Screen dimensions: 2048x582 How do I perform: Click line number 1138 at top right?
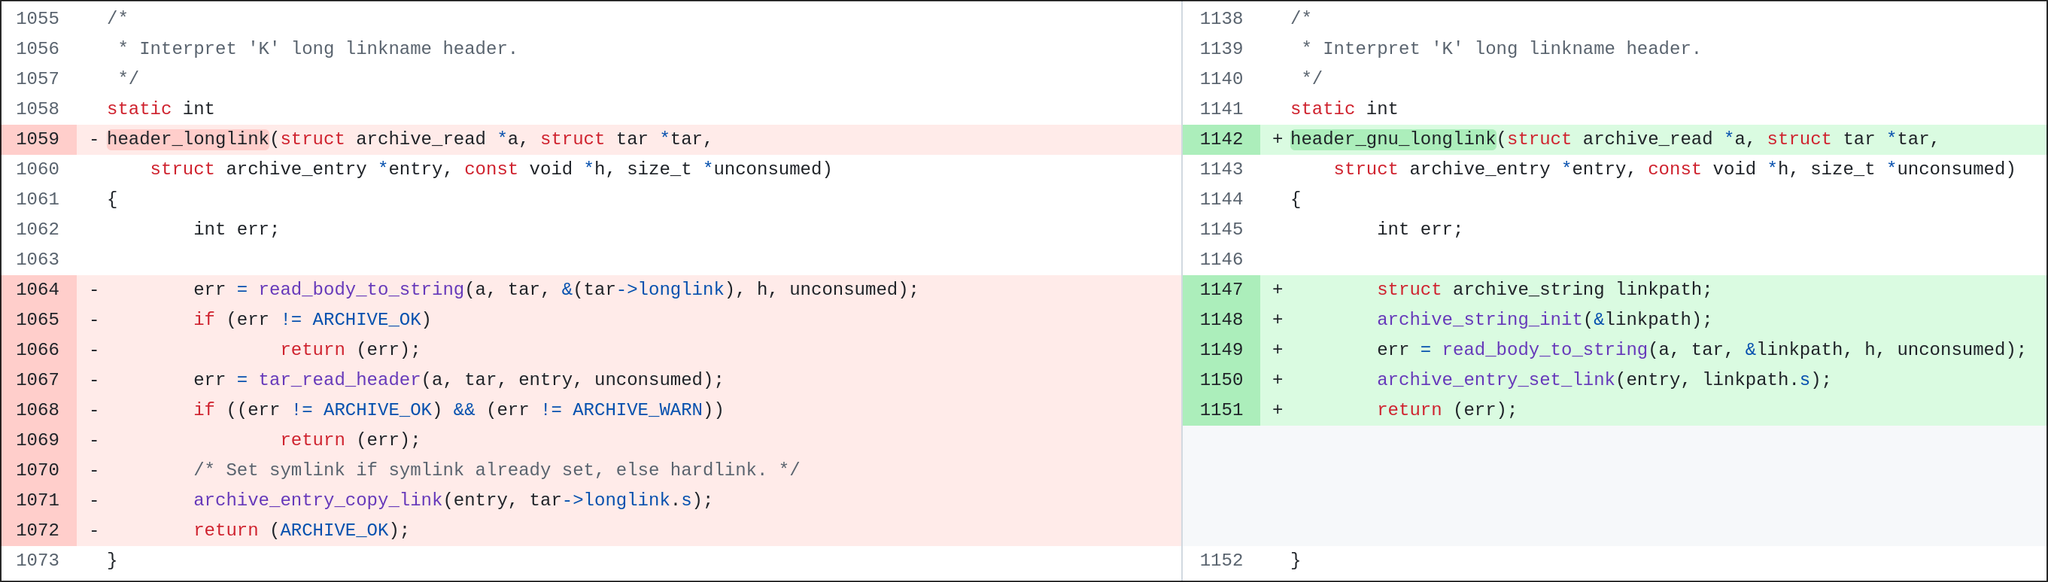[x=1221, y=18]
